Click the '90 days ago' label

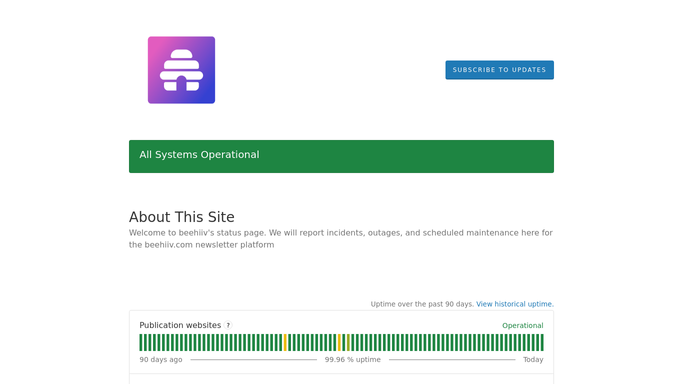161,360
